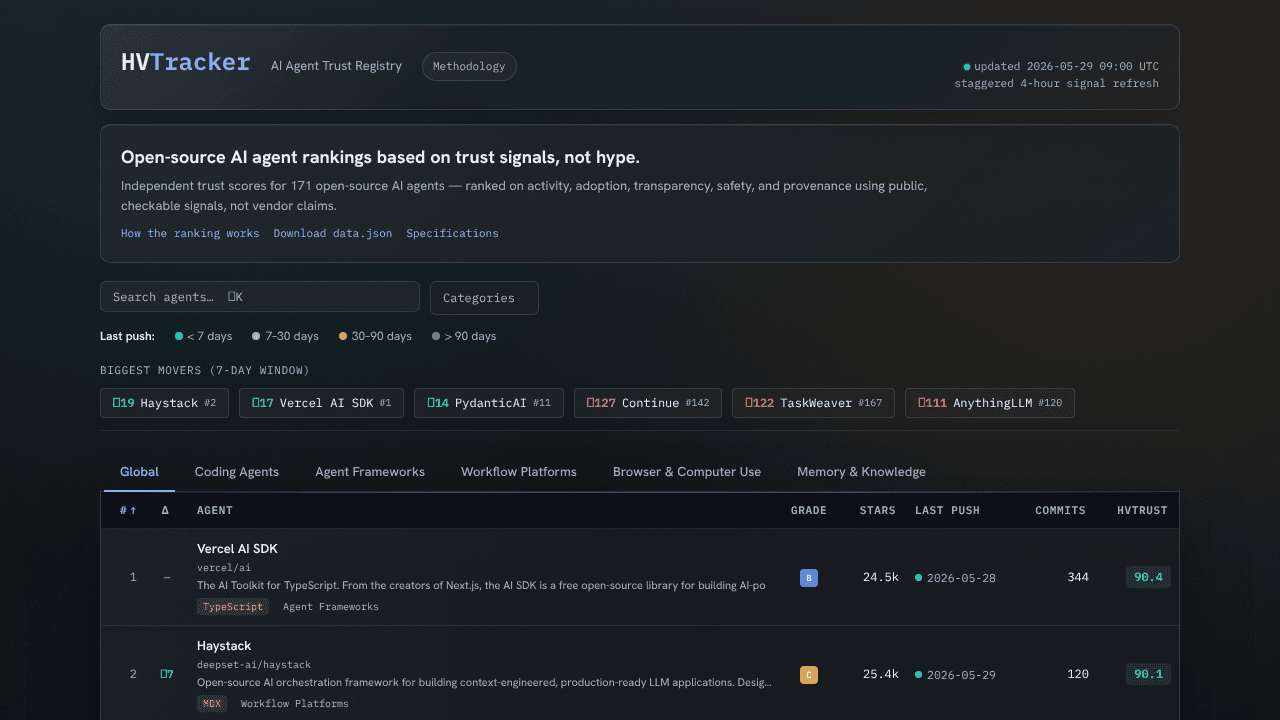1280x720 pixels.
Task: Click the Agent Frameworks tag in Vercel row
Action: (x=331, y=606)
